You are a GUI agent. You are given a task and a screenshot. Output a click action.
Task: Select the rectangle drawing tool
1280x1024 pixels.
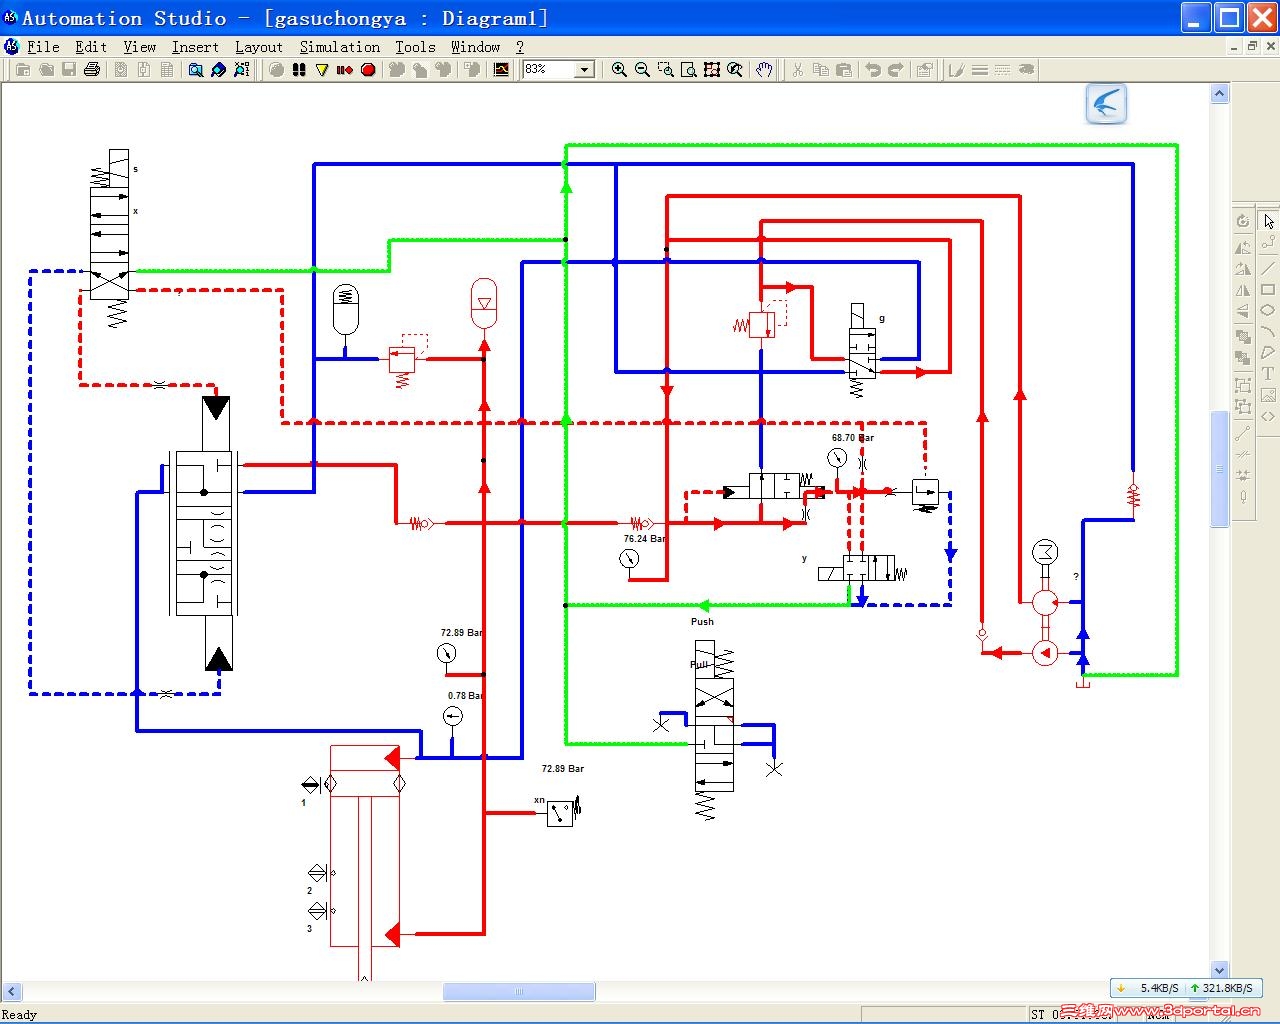coord(1268,289)
